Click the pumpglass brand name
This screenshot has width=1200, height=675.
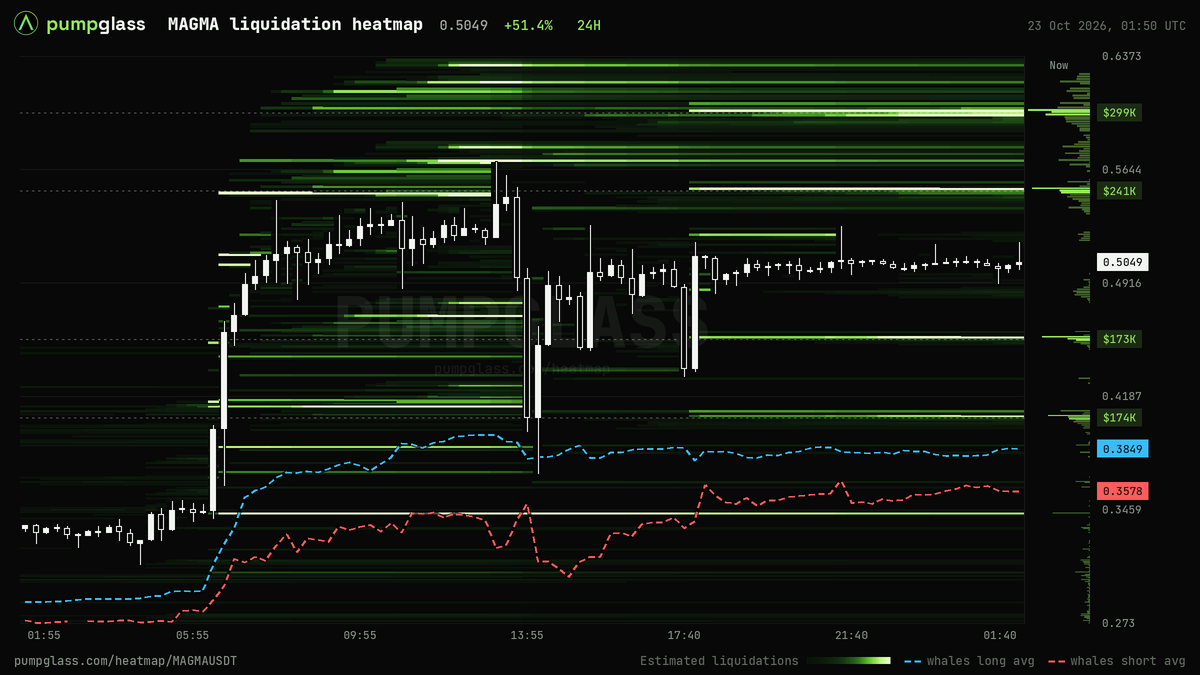pos(96,24)
